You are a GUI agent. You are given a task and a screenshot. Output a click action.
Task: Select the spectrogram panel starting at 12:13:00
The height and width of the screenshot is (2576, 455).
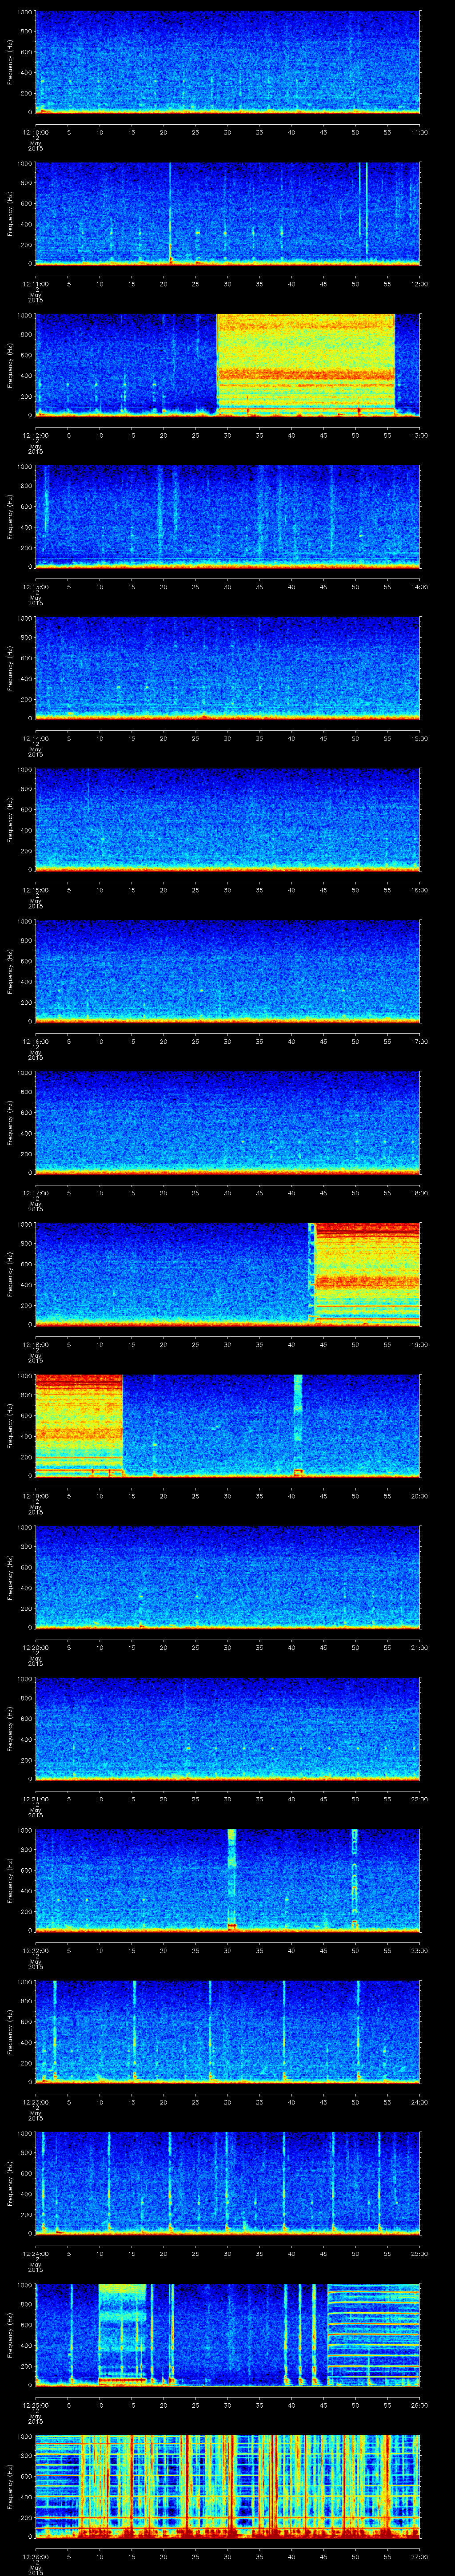pos(227,516)
